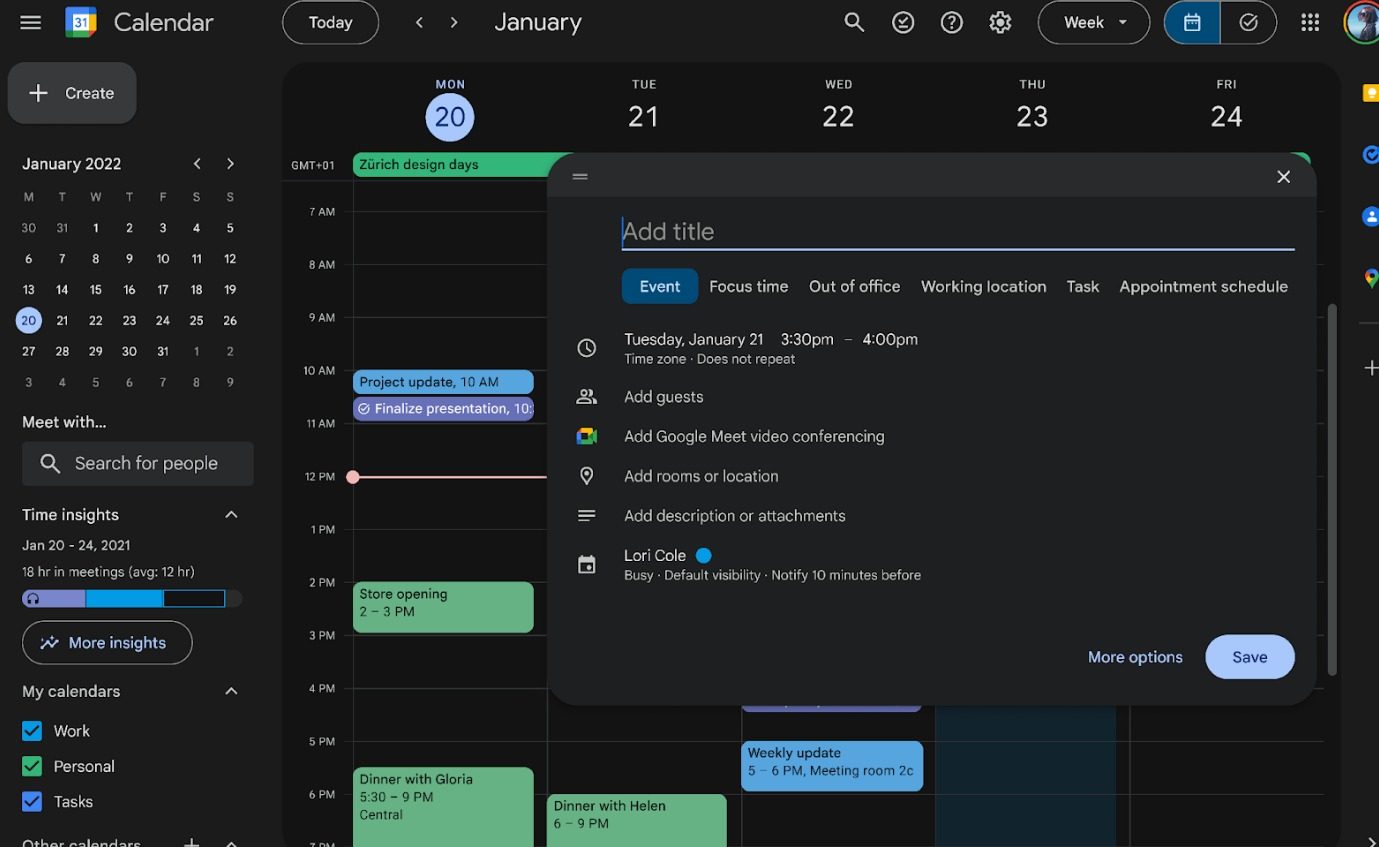Select the Focus time tab
The height and width of the screenshot is (847, 1379).
click(x=748, y=286)
